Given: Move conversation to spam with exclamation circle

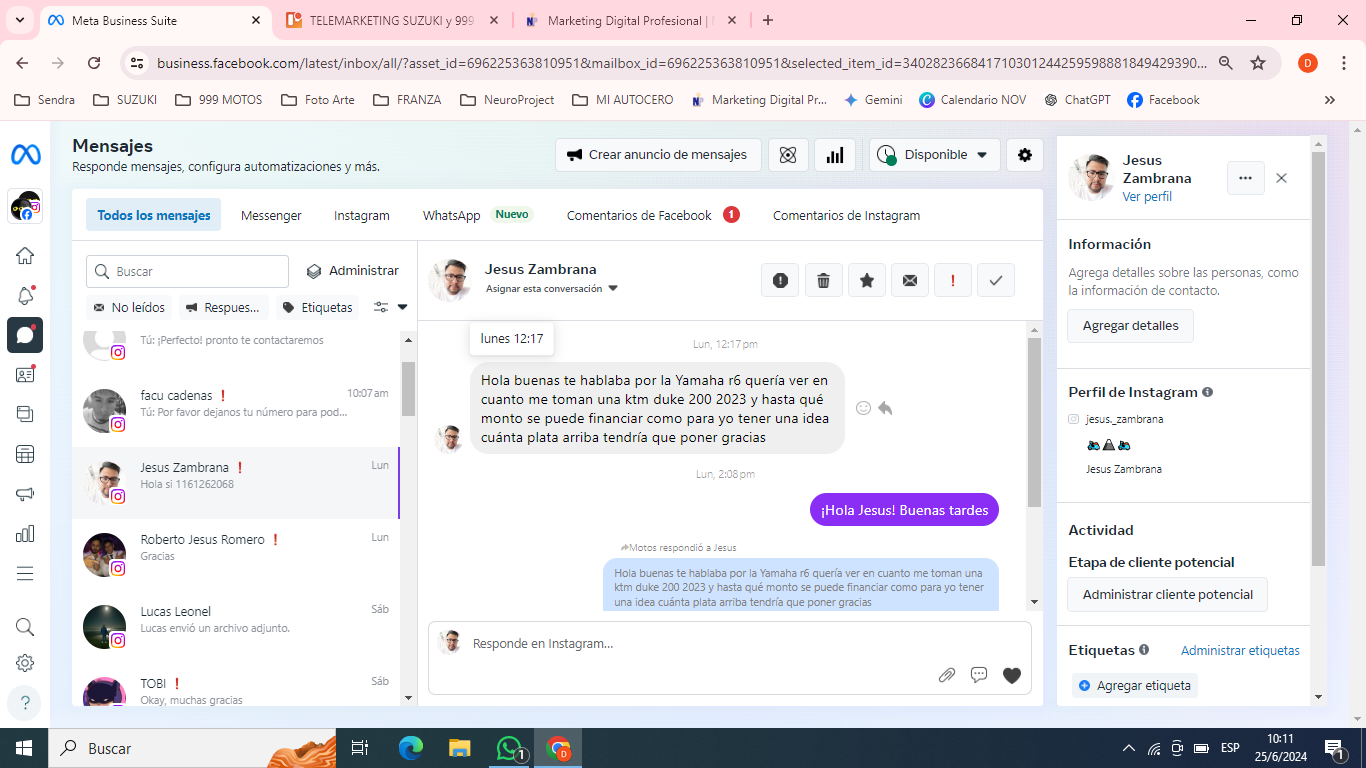Looking at the screenshot, I should click(x=780, y=281).
